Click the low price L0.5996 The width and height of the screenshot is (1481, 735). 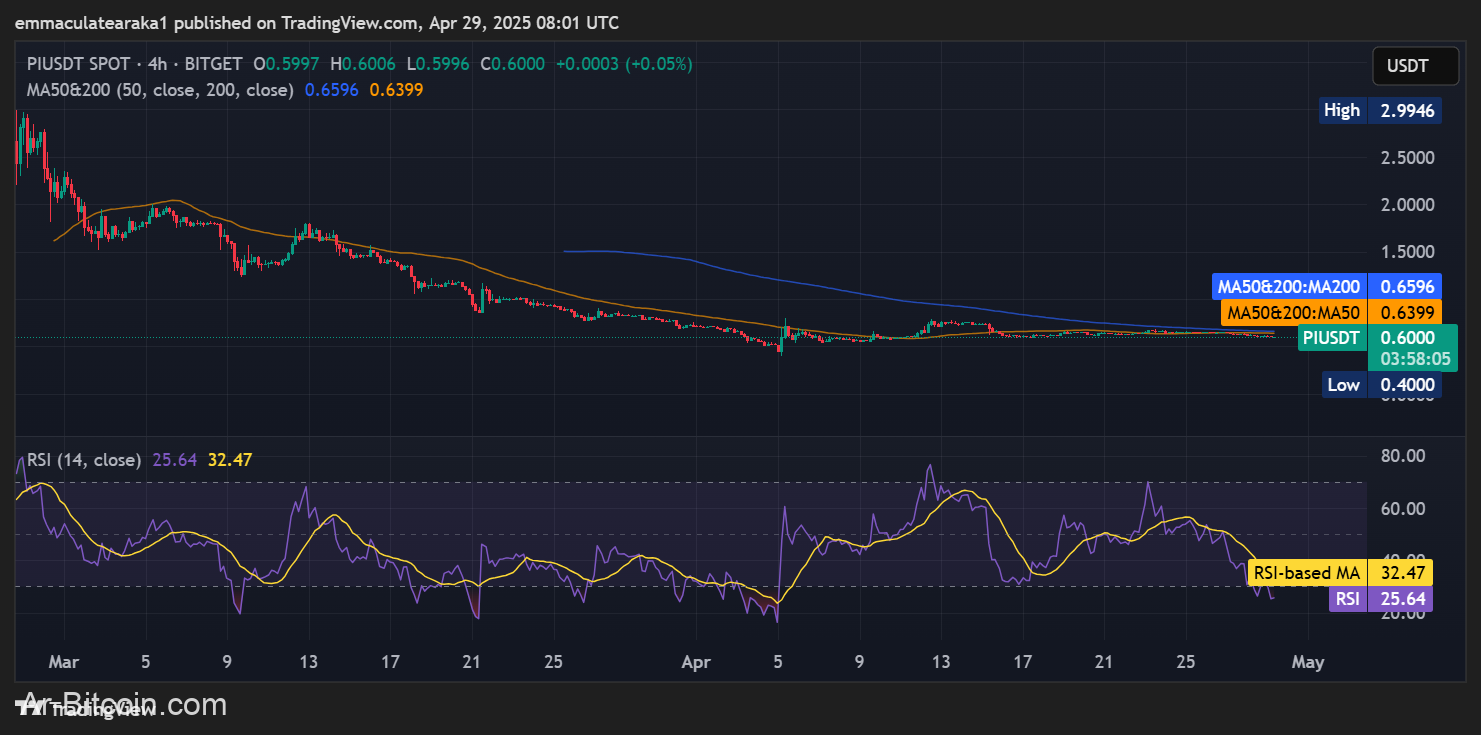[x=439, y=64]
